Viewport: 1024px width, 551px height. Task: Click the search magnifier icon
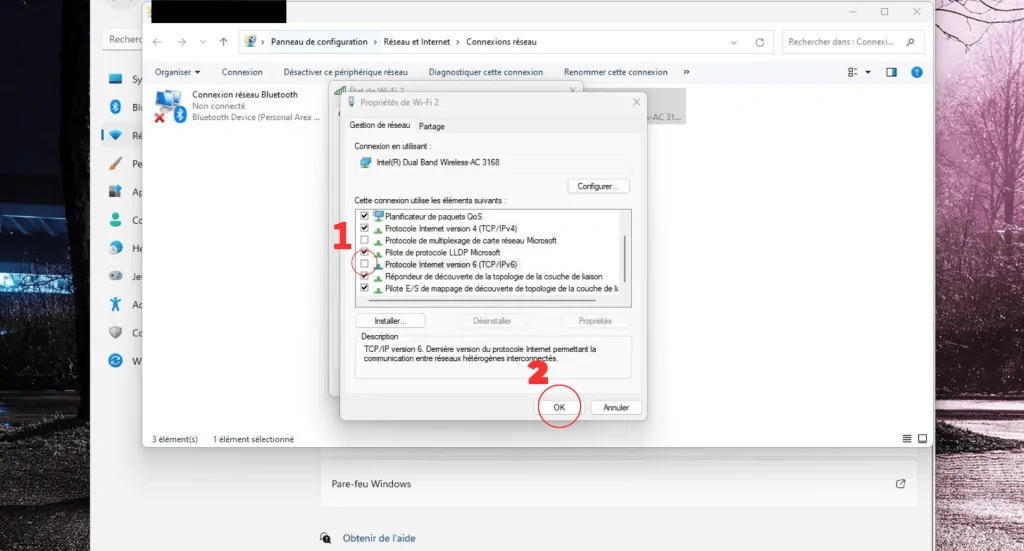910,42
